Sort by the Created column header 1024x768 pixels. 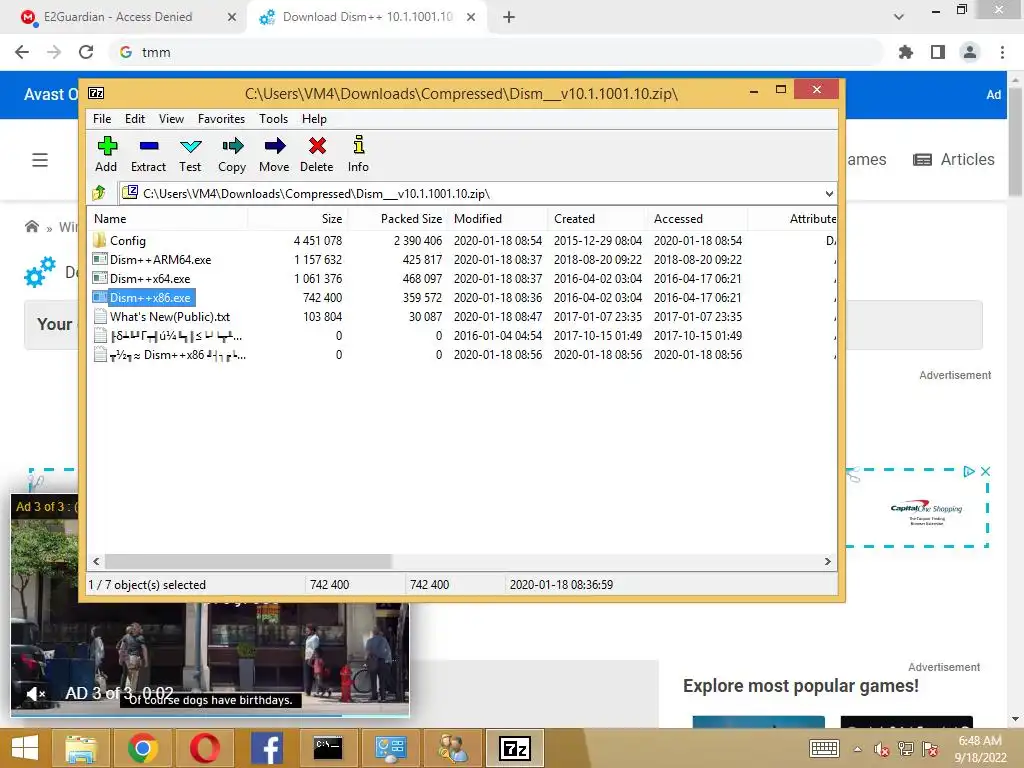pyautogui.click(x=598, y=219)
